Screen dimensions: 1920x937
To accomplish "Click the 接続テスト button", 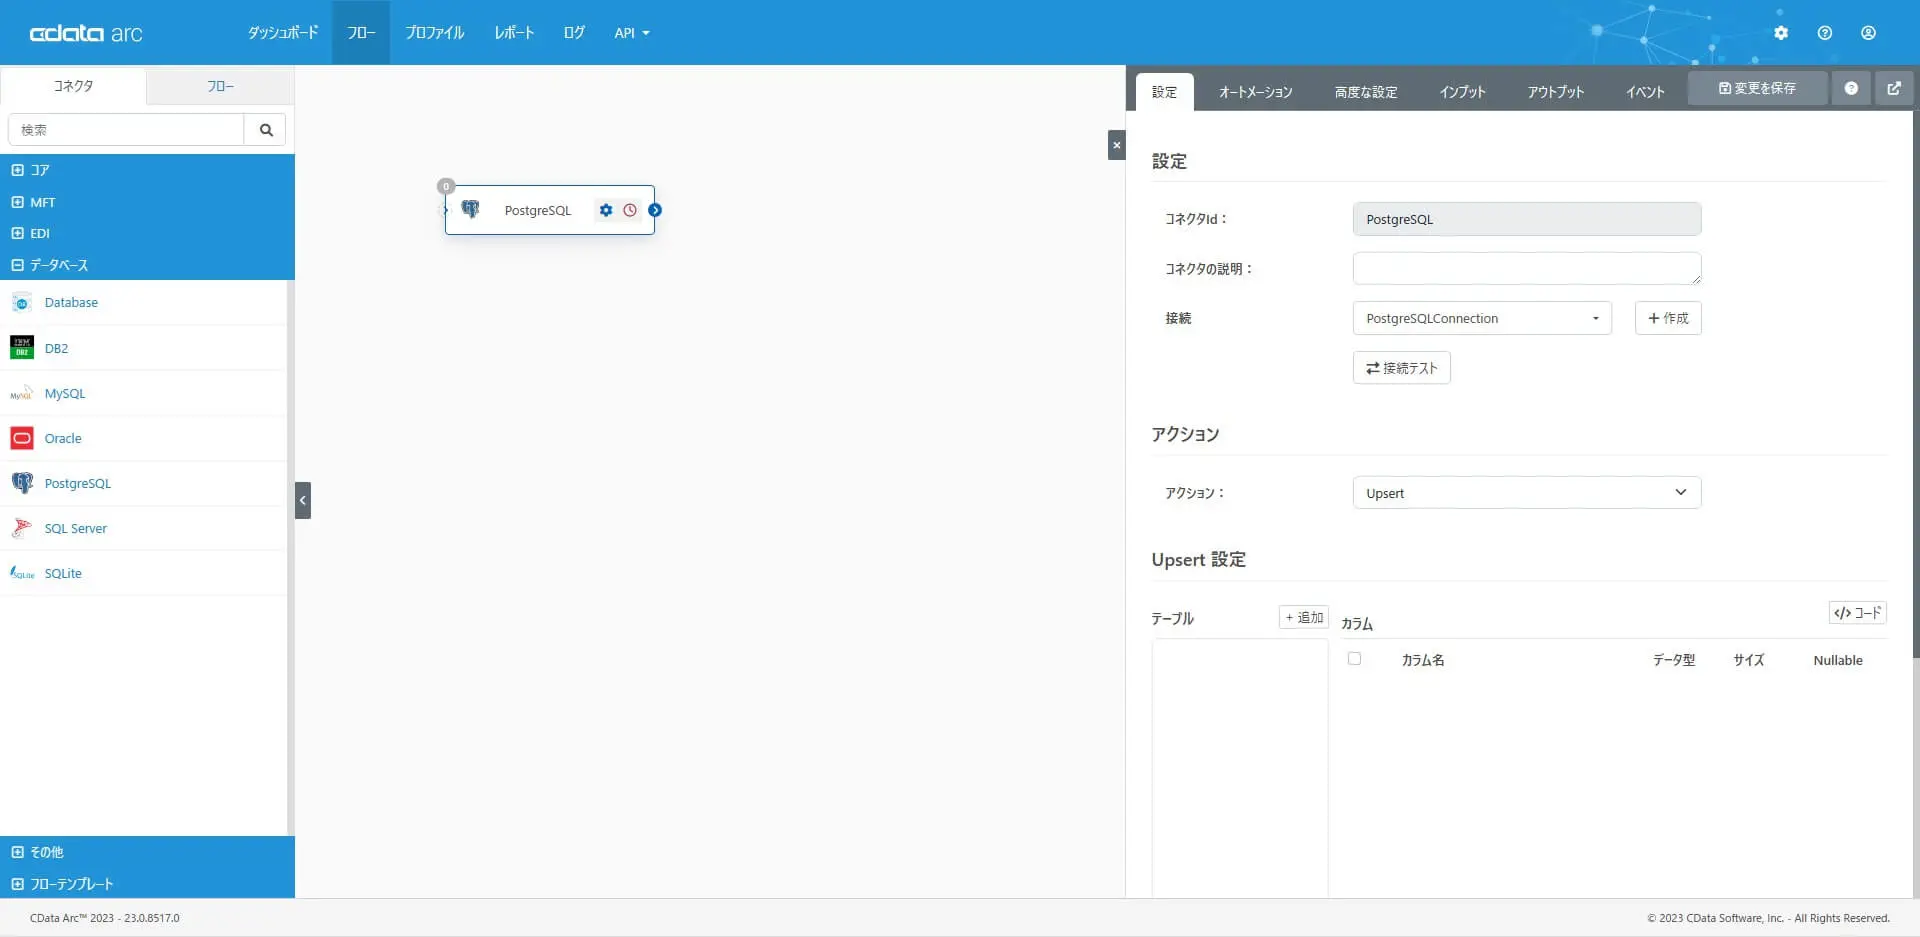I will point(1402,368).
